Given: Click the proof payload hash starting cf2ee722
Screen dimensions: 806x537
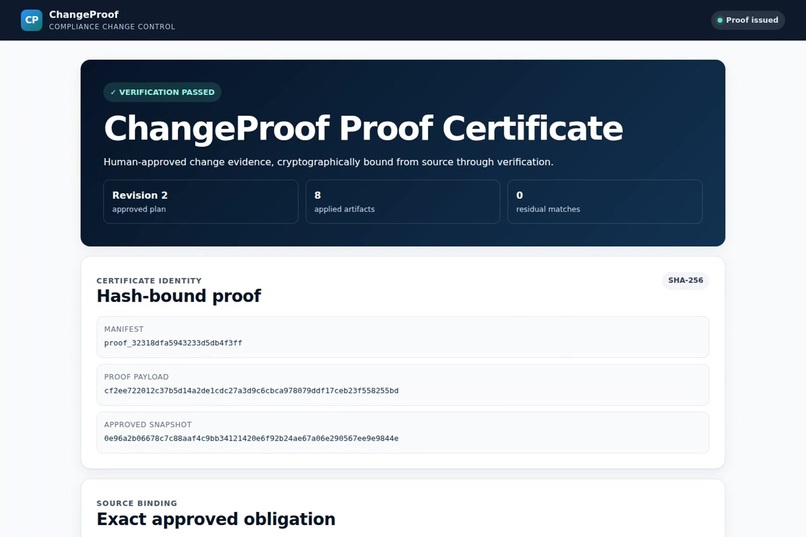Looking at the screenshot, I should (x=251, y=391).
